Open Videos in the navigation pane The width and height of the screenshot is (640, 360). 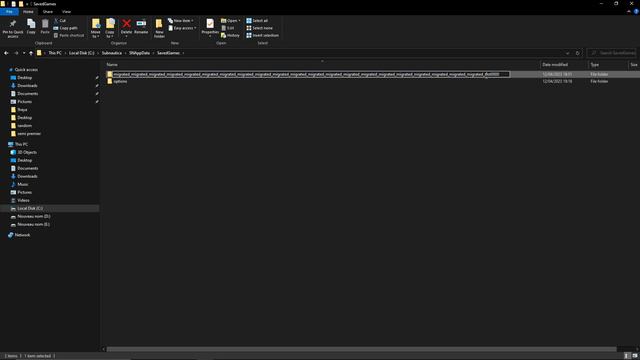coord(23,200)
